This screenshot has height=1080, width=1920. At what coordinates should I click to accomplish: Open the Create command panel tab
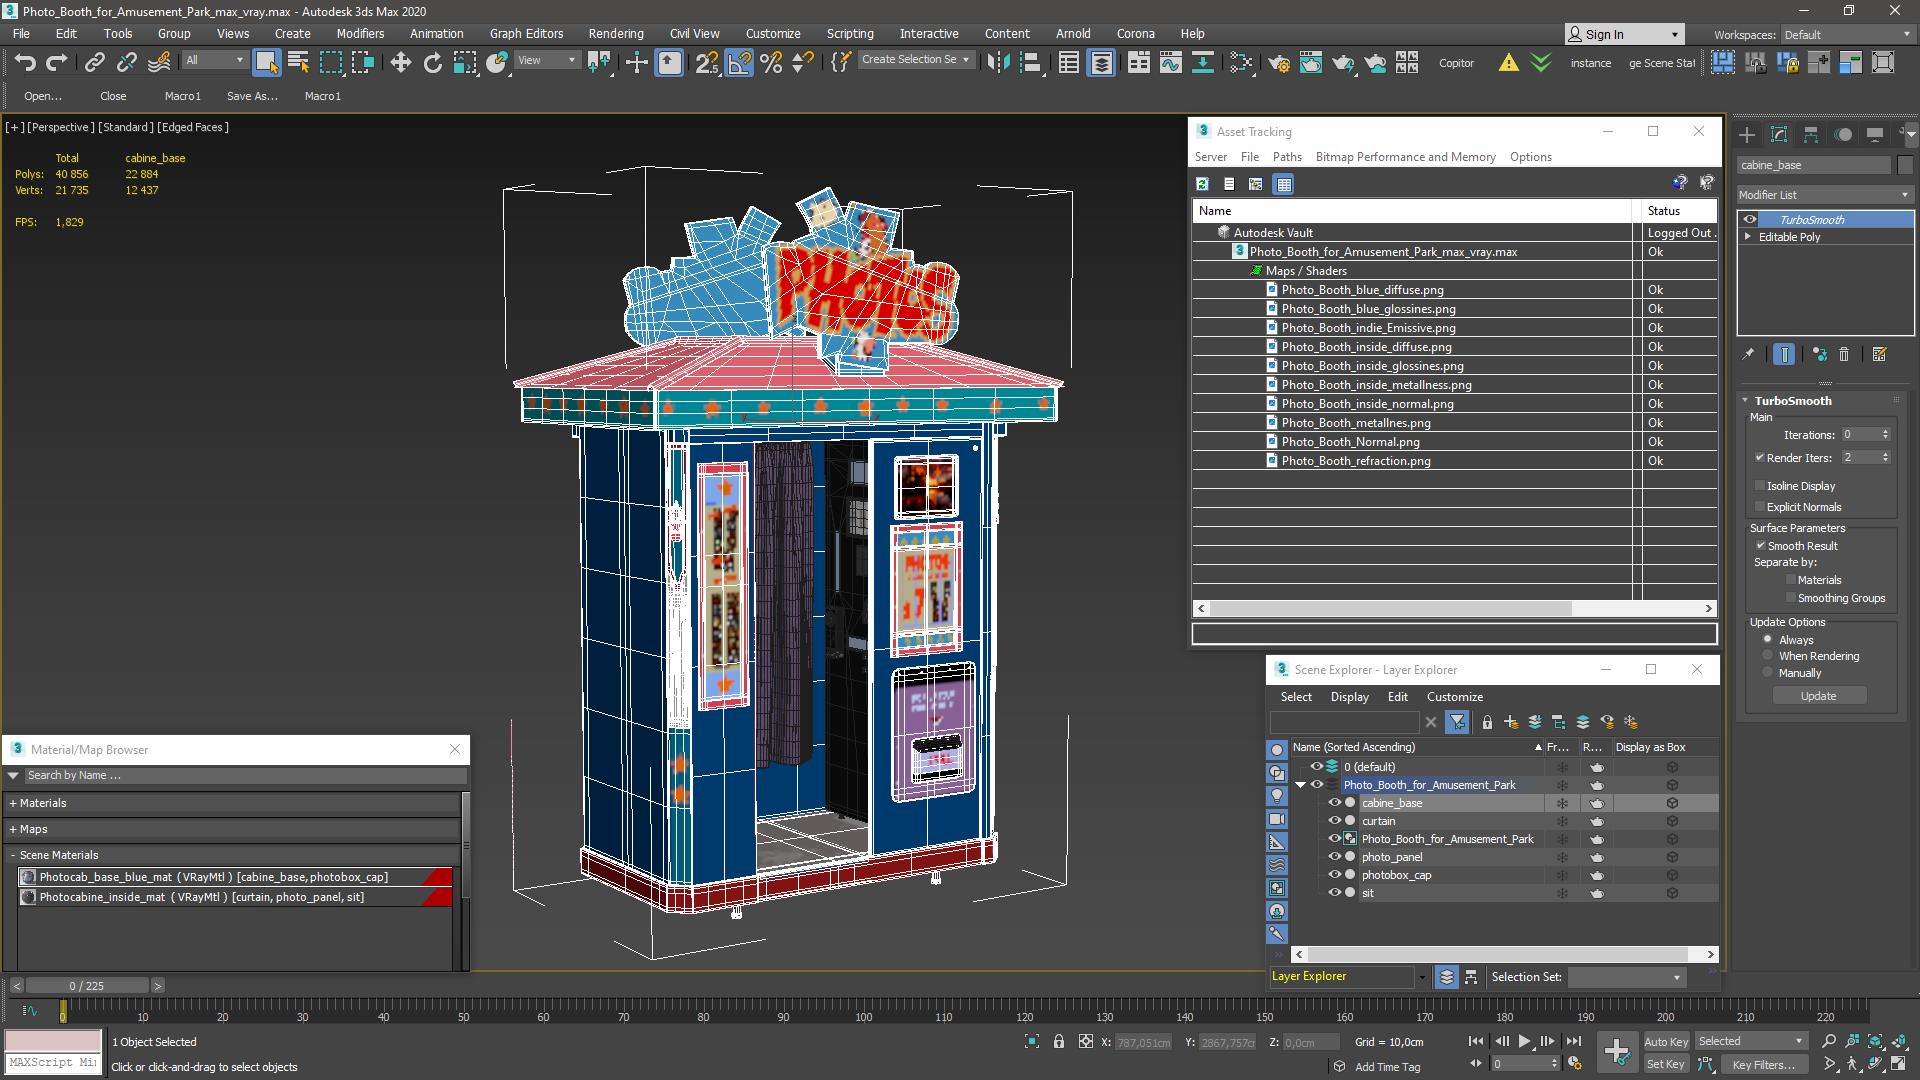(x=1747, y=135)
